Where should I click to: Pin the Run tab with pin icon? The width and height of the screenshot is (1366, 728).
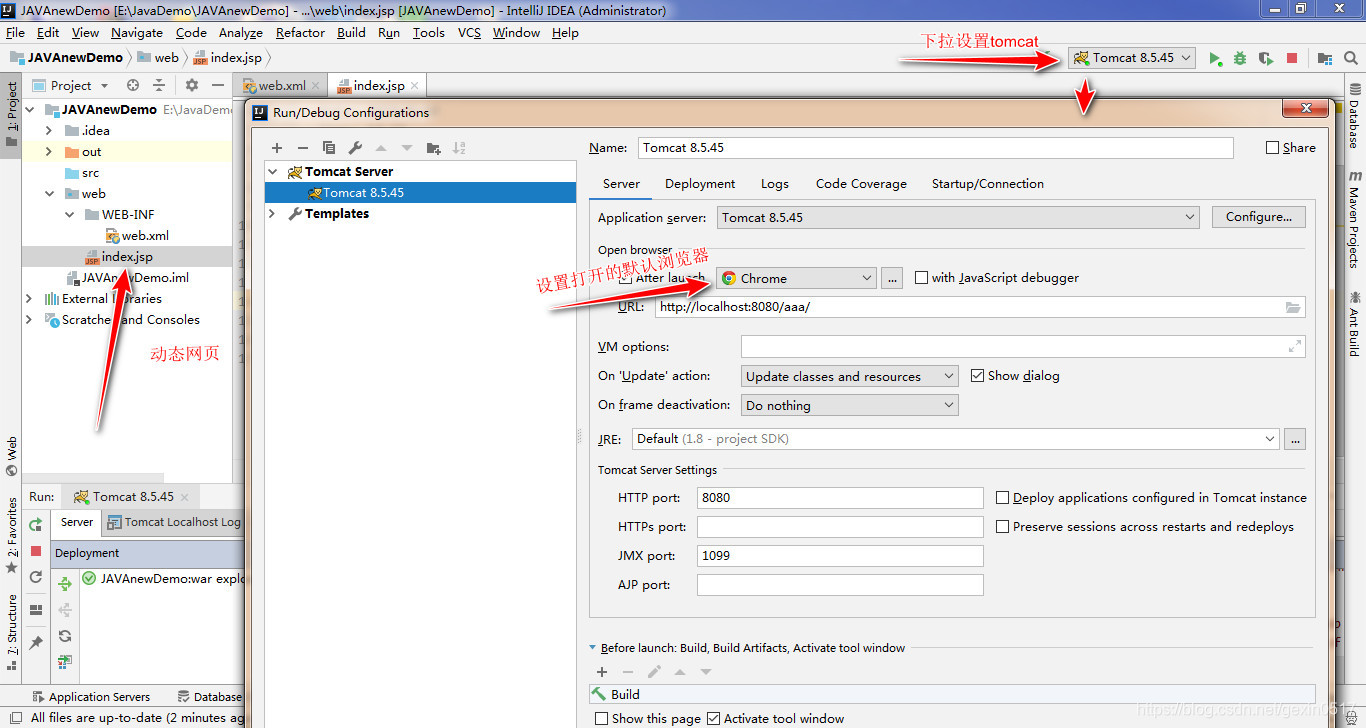pyautogui.click(x=36, y=642)
